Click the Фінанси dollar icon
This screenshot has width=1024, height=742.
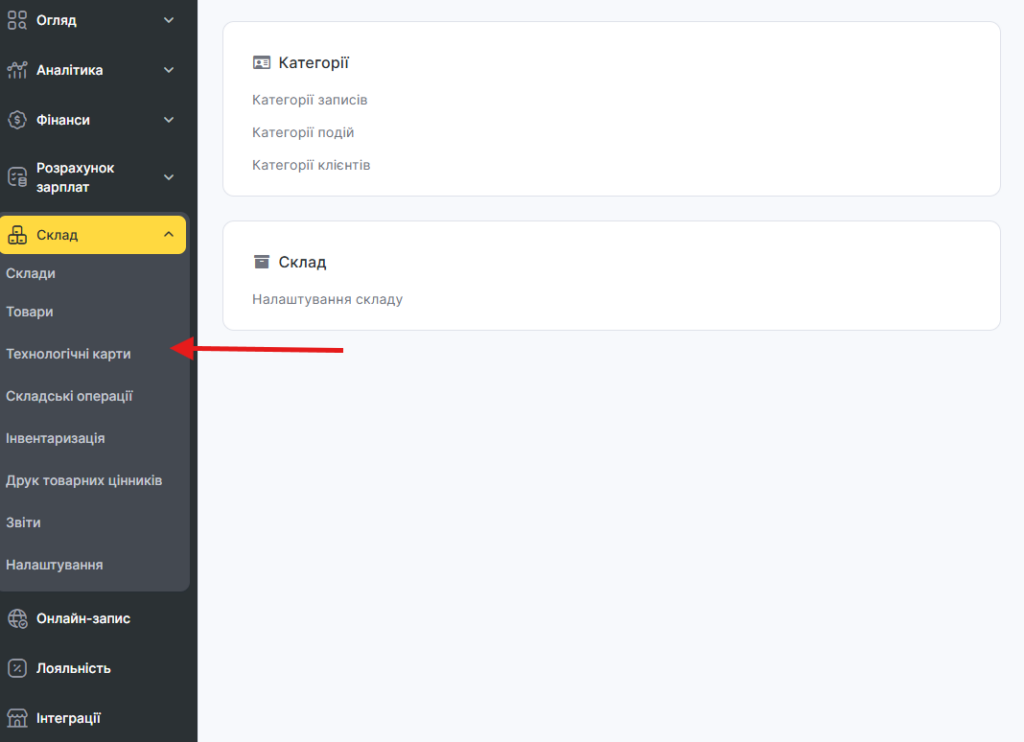[17, 120]
